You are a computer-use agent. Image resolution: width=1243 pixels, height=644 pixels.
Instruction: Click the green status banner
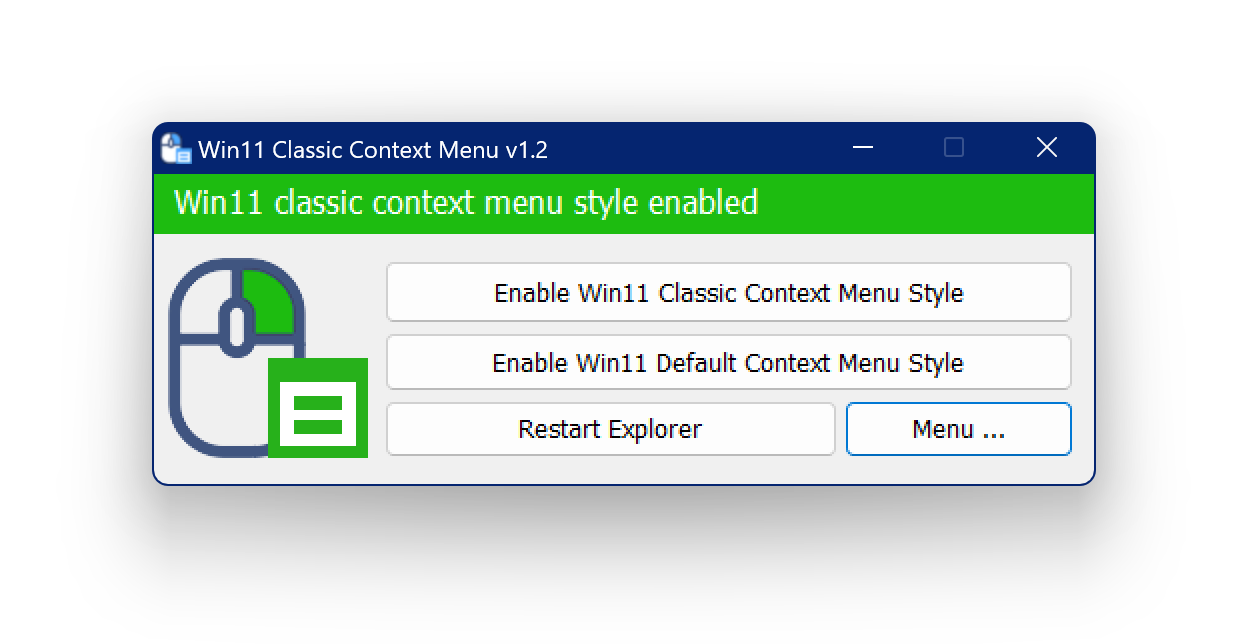623,203
